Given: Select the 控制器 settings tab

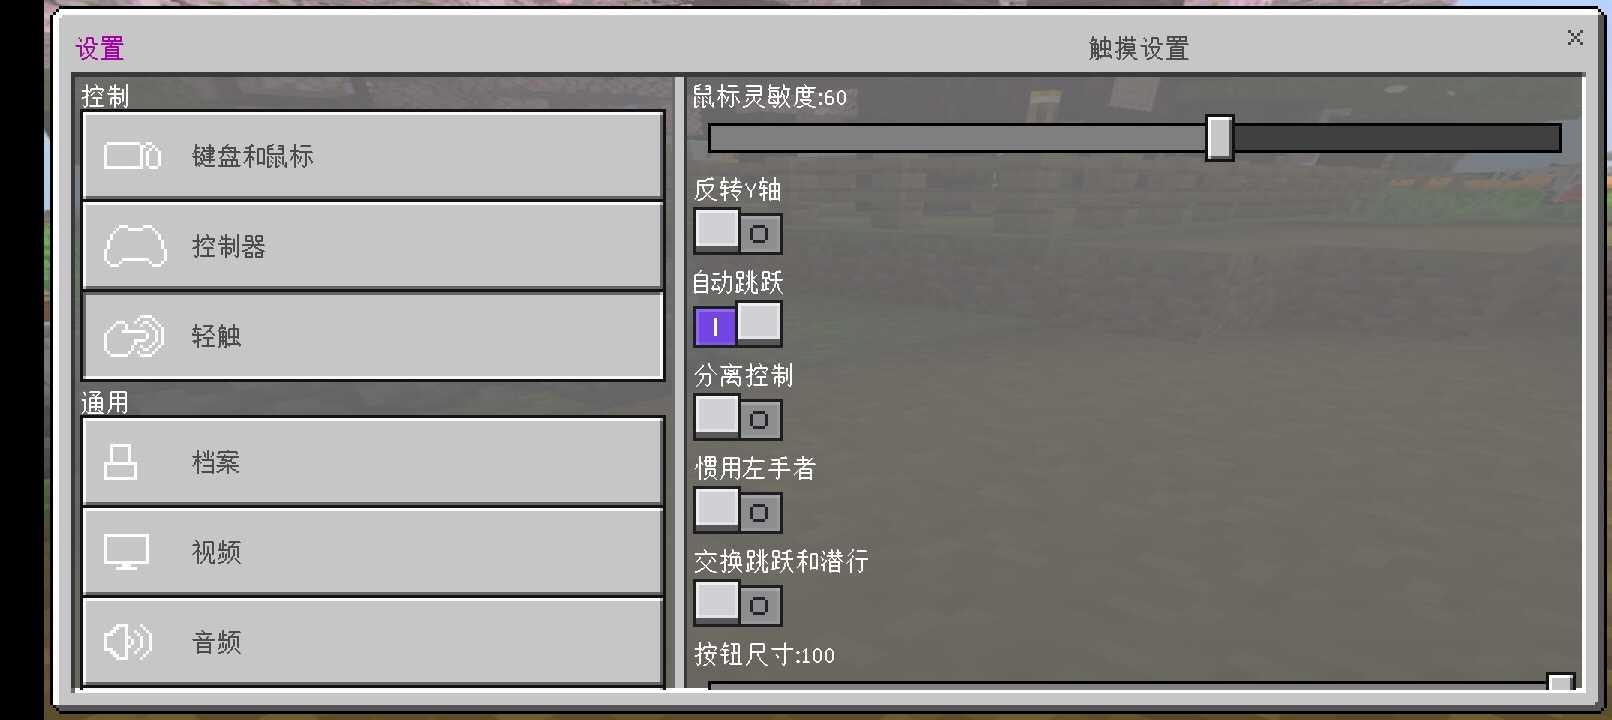Looking at the screenshot, I should [373, 246].
